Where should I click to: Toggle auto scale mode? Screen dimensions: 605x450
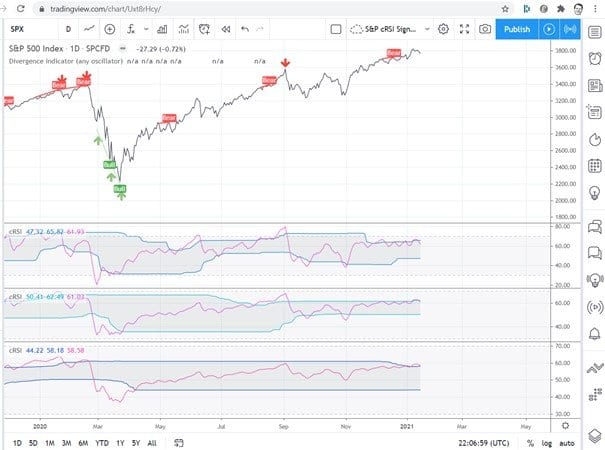click(567, 443)
